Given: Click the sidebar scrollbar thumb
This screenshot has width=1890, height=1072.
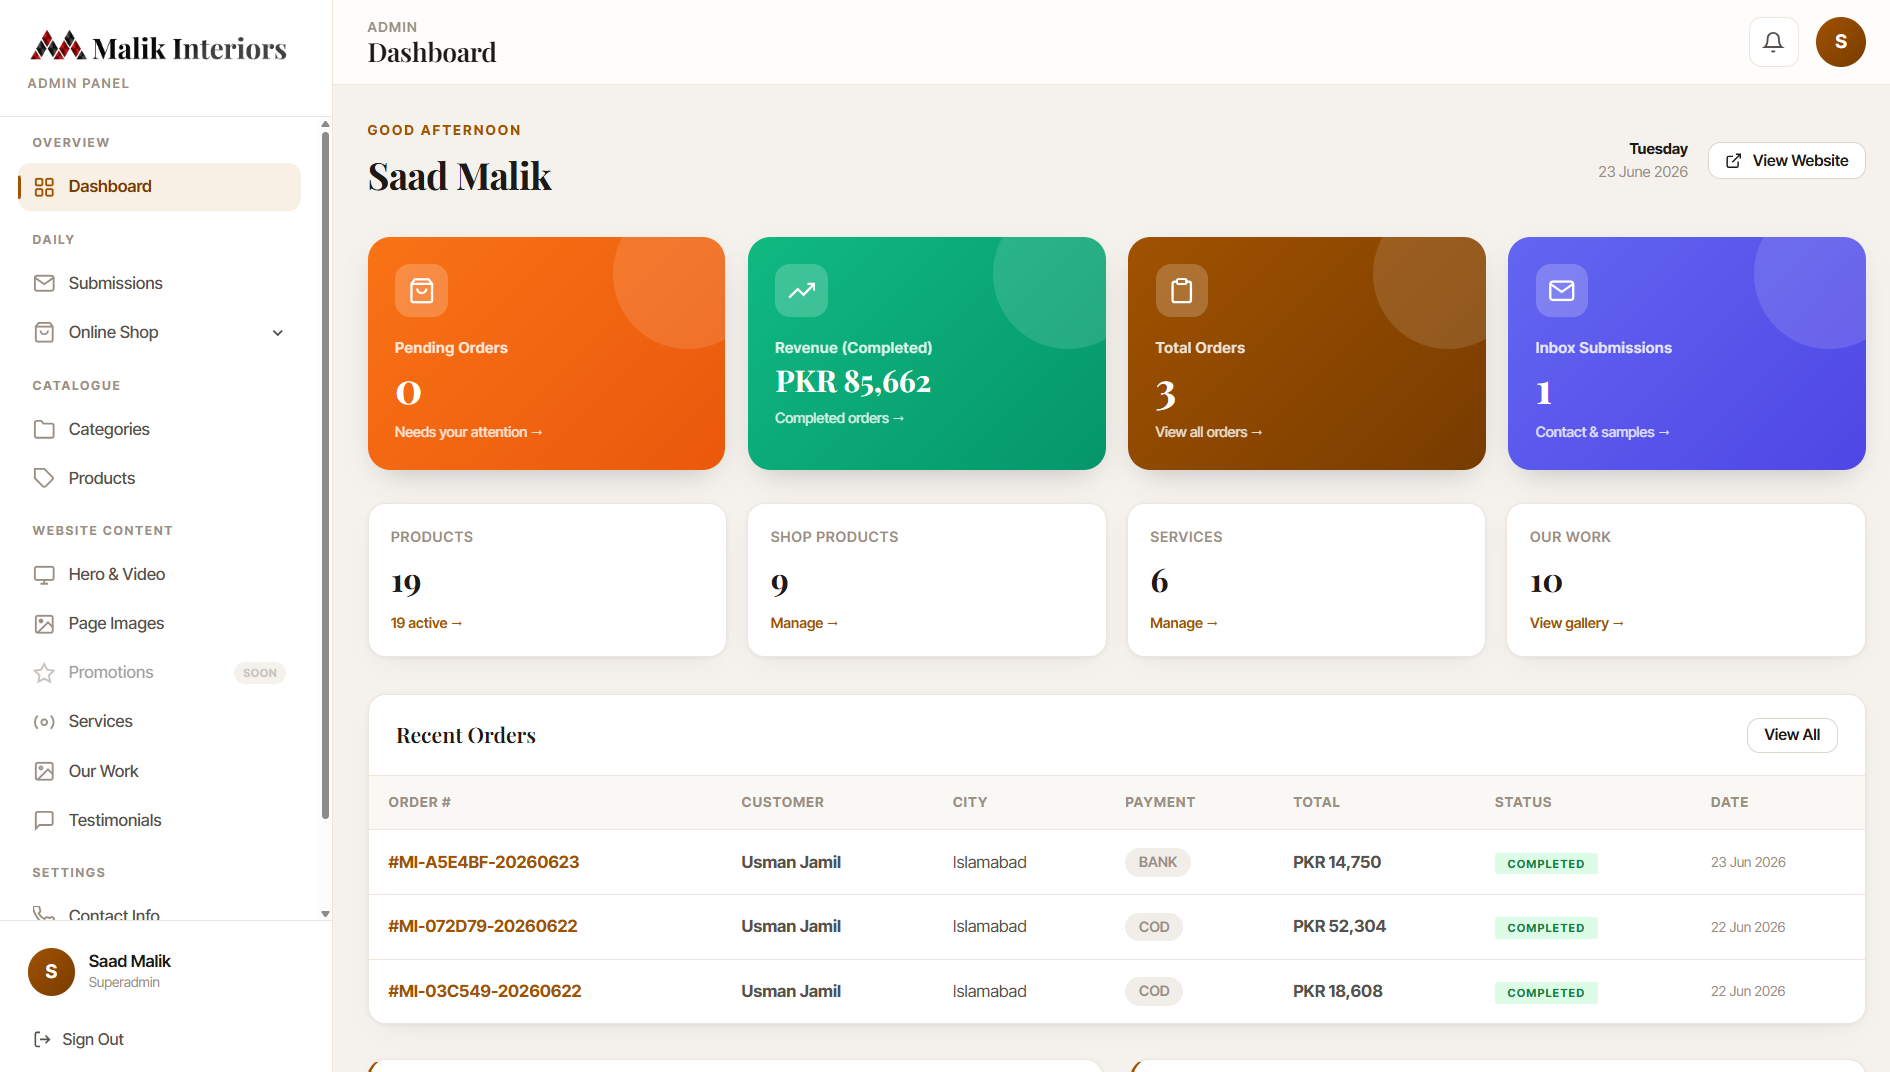Looking at the screenshot, I should 325,475.
